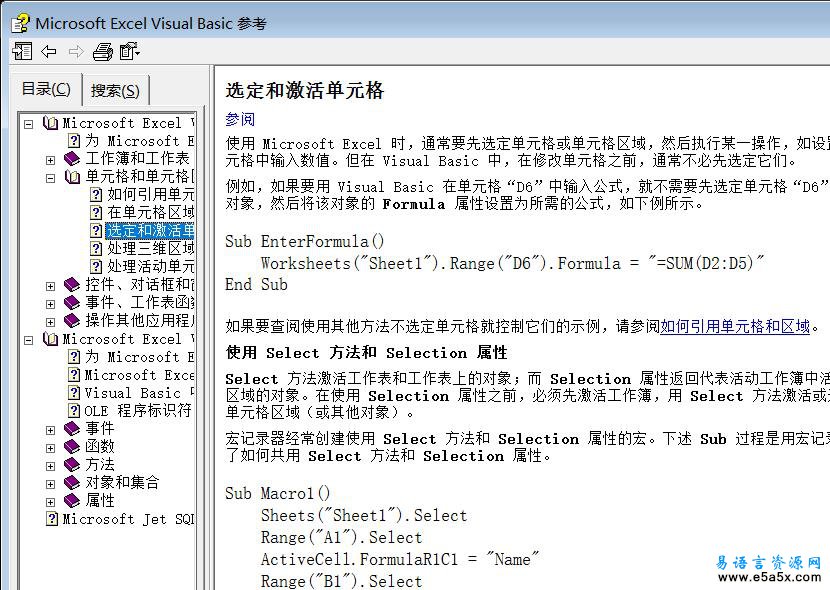Viewport: 830px width, 590px height.
Task: Print the topic with printer icon
Action: [x=103, y=51]
